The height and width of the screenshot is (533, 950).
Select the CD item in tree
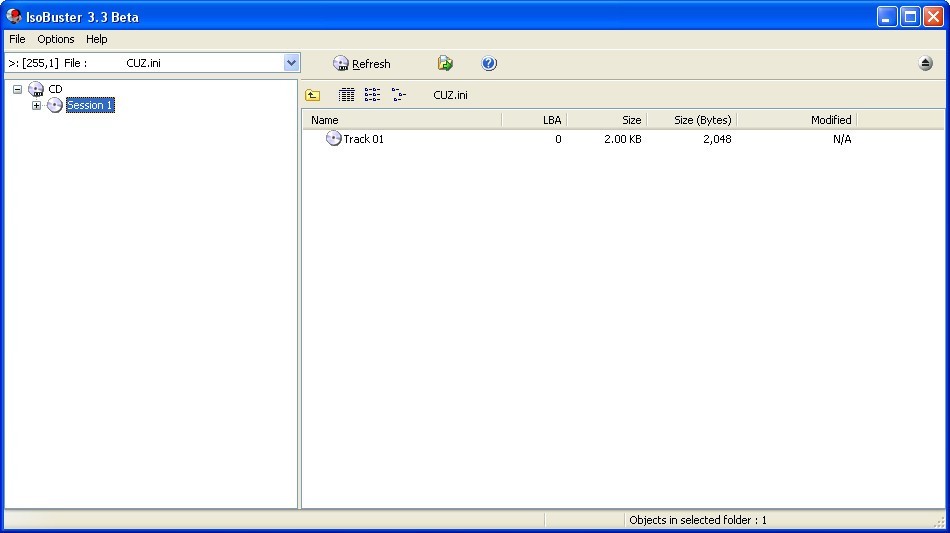[55, 89]
